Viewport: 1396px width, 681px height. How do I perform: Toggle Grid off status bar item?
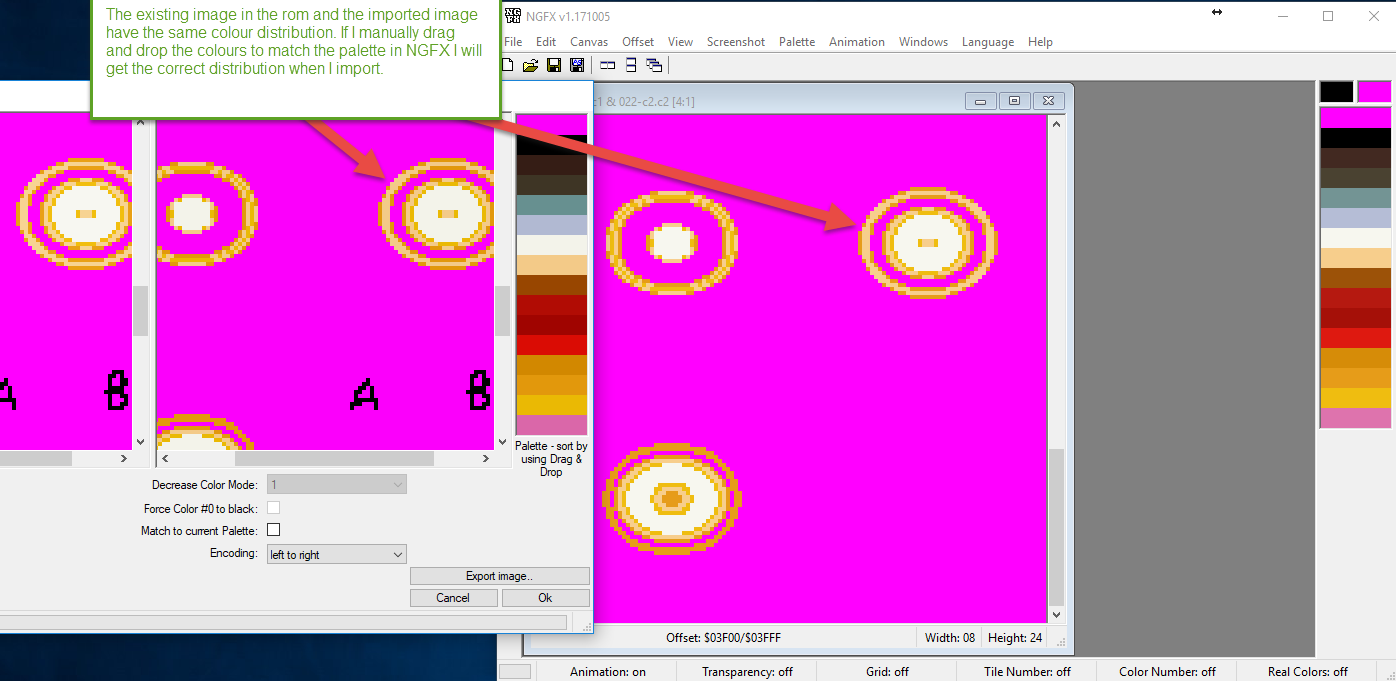coord(887,671)
